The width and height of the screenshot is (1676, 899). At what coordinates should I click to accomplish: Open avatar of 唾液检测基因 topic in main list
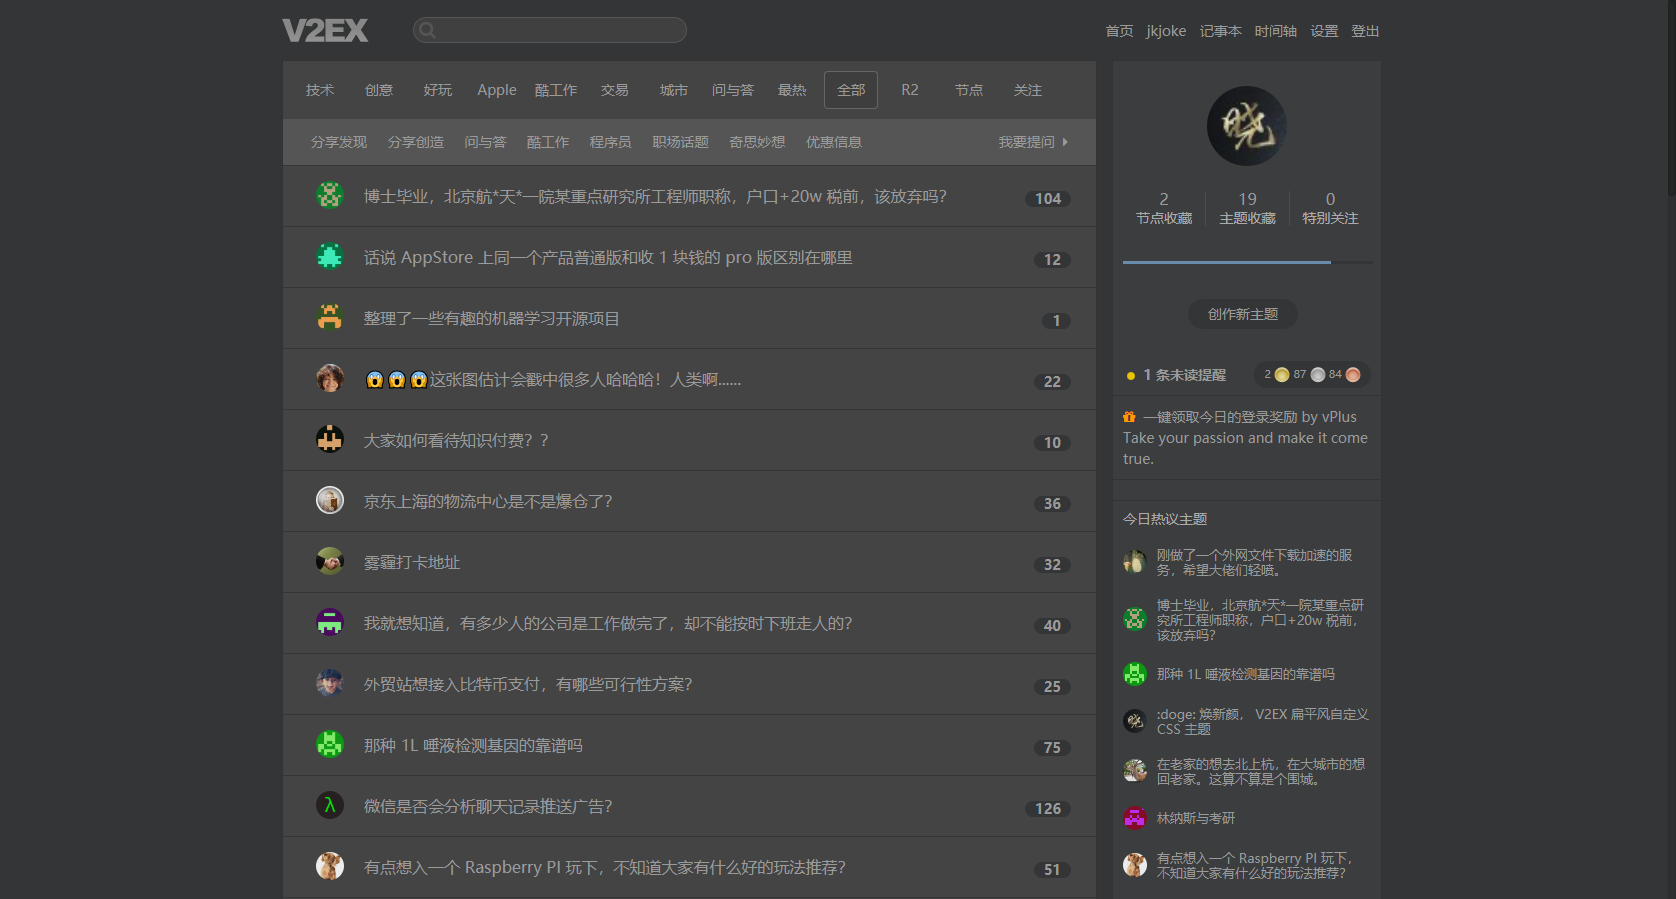(x=330, y=744)
